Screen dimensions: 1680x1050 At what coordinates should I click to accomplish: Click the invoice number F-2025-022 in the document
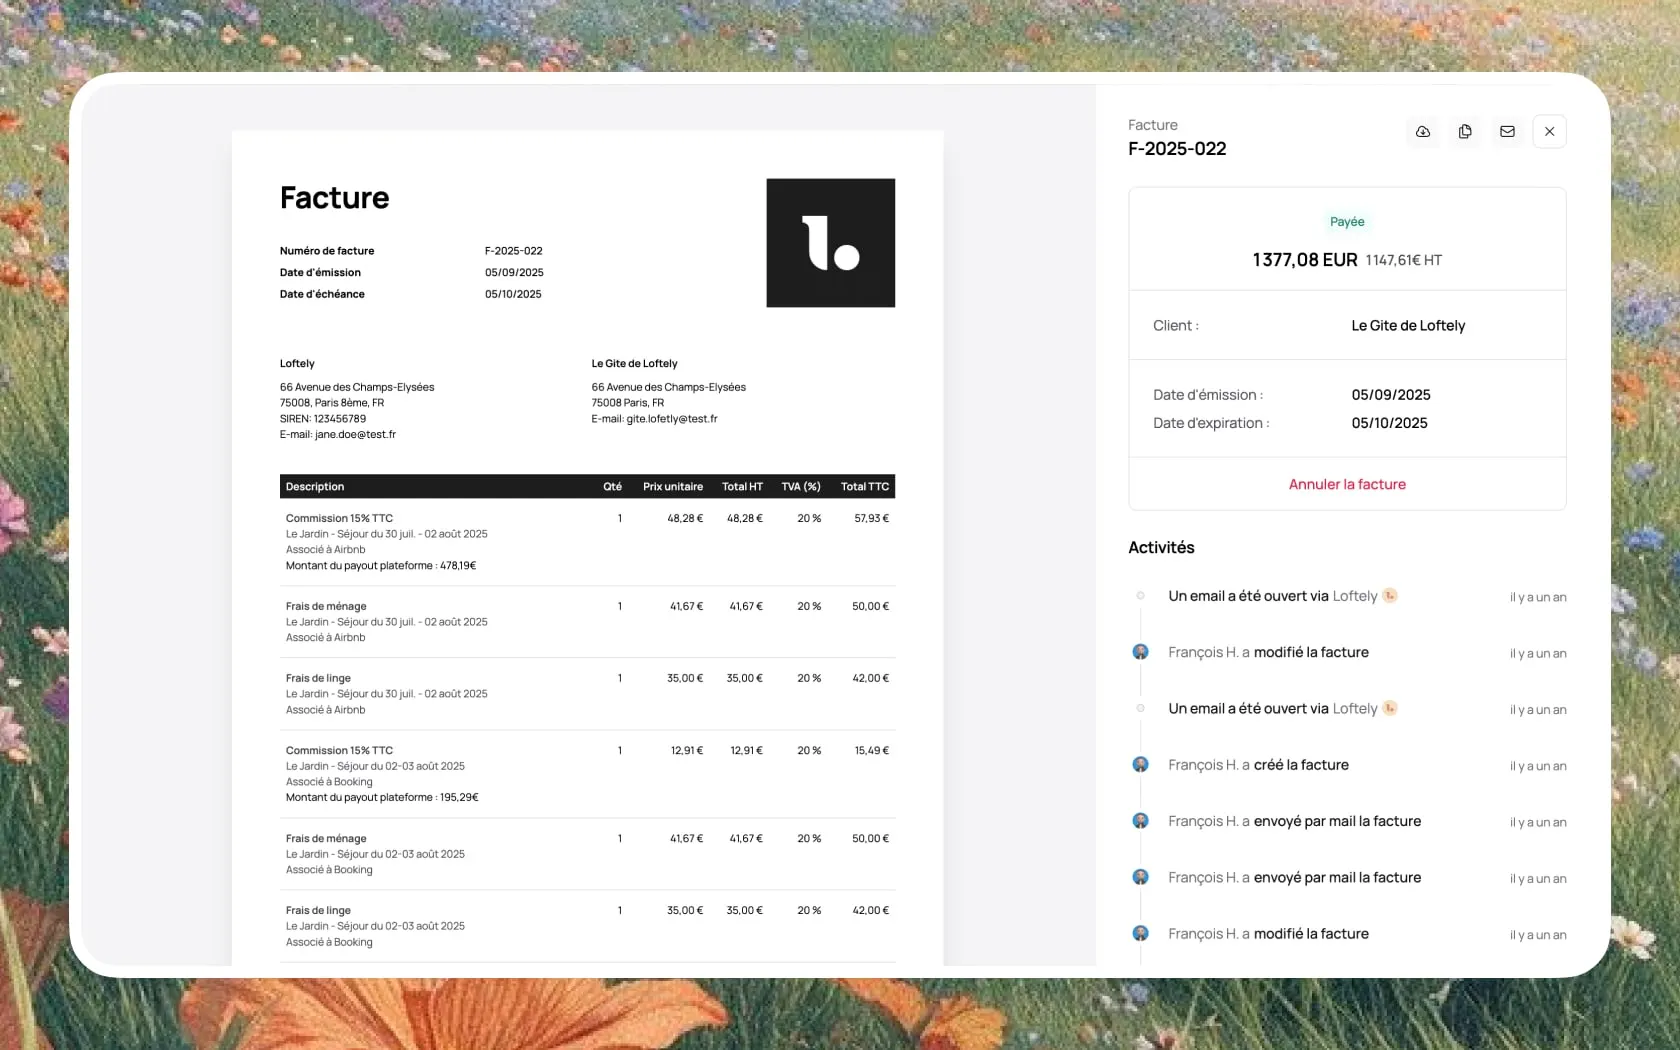tap(514, 251)
